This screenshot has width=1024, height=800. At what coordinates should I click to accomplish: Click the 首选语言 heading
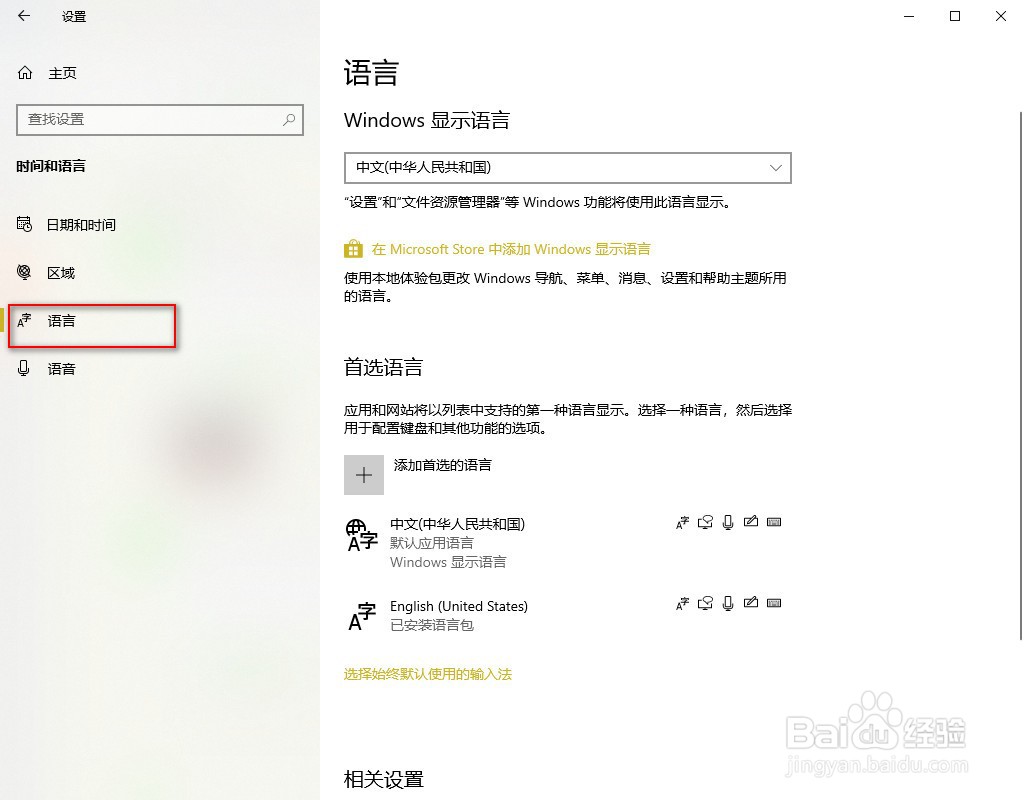click(x=383, y=367)
